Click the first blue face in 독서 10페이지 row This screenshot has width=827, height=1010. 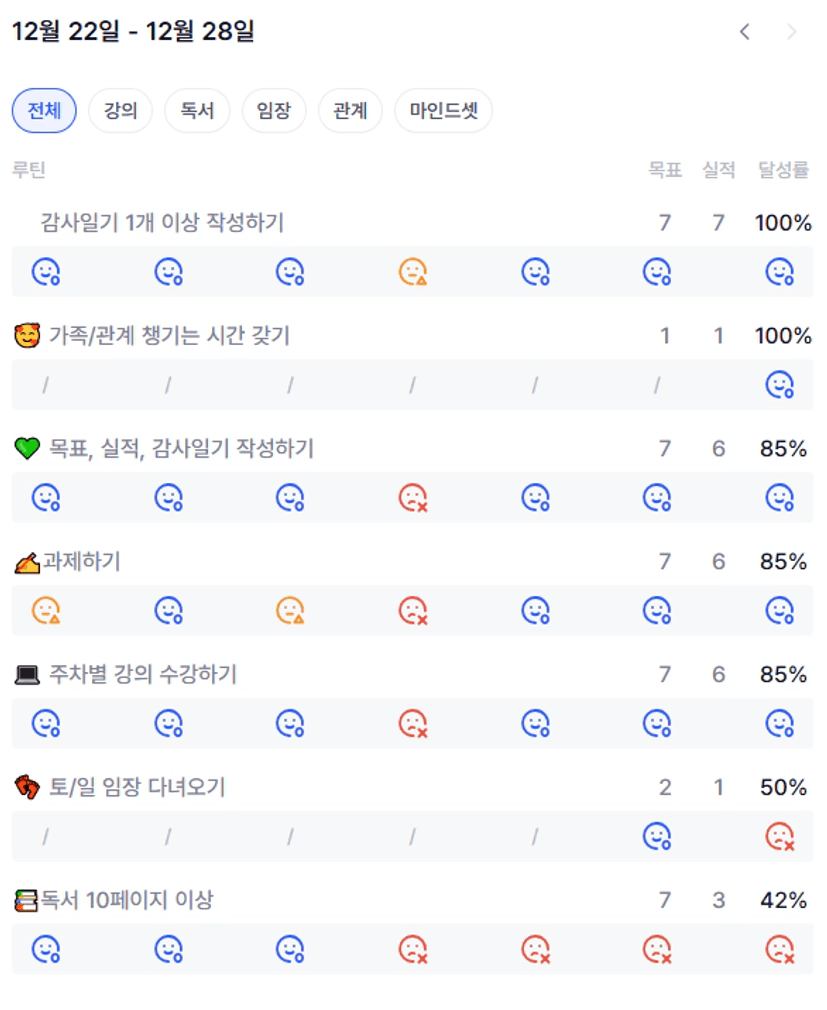[46, 949]
